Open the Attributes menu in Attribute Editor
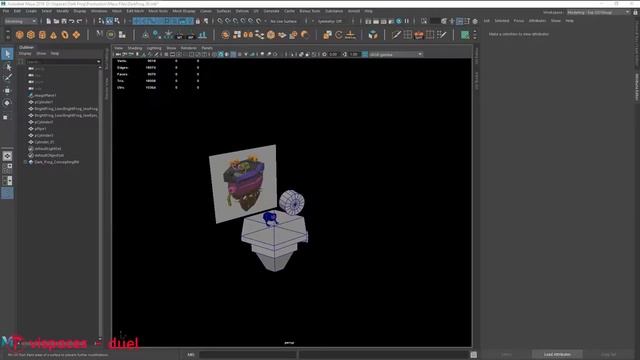The height and width of the screenshot is (360, 640). tap(537, 20)
